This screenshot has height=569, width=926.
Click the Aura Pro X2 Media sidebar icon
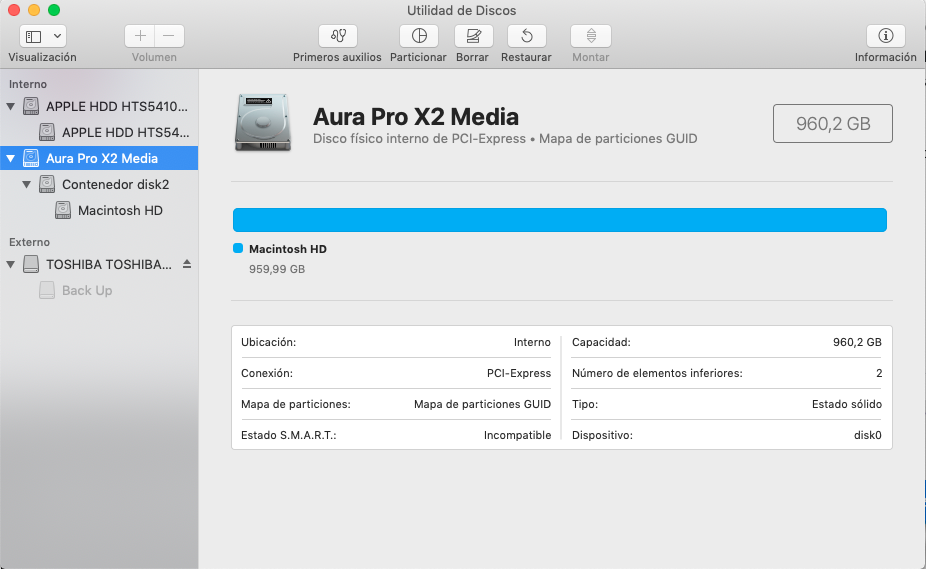click(31, 158)
